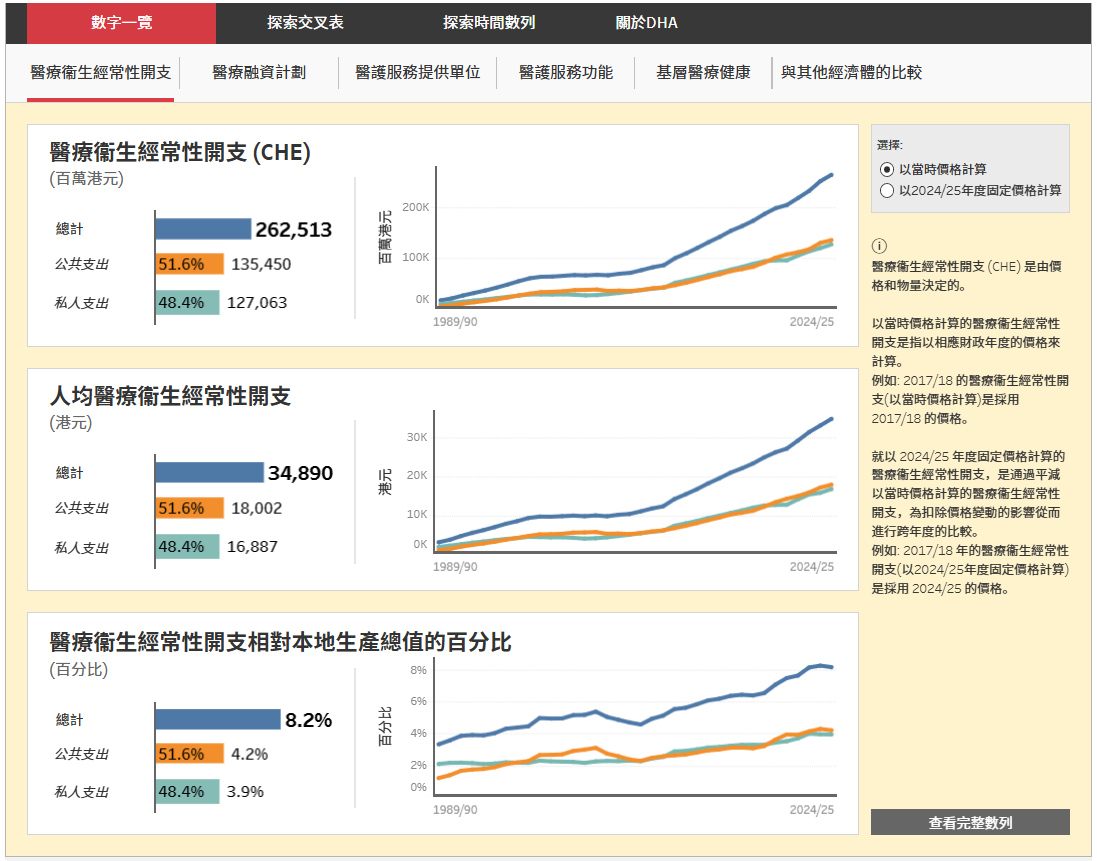
Task: Click orange 公共支出 bar showing 135,450
Action: point(190,264)
